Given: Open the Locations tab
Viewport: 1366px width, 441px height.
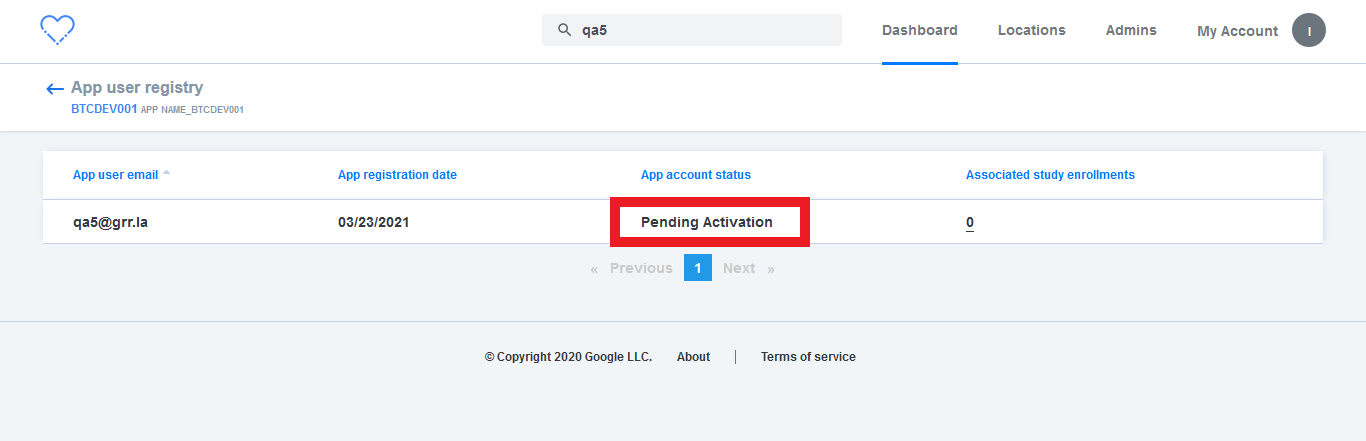Looking at the screenshot, I should (x=1031, y=30).
